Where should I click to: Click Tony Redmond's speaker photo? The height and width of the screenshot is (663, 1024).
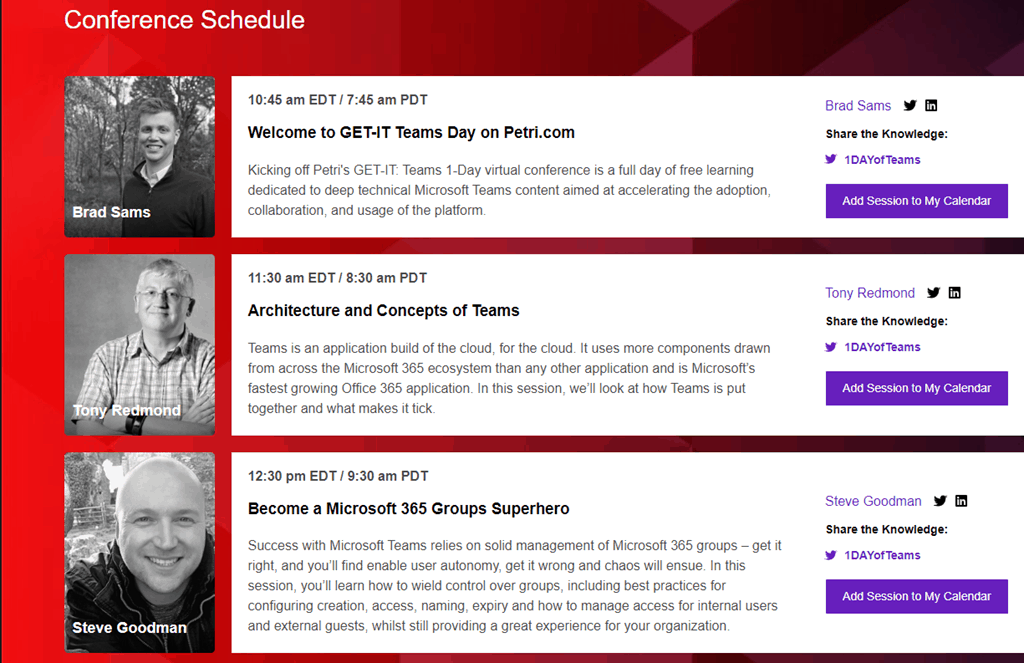click(x=140, y=344)
